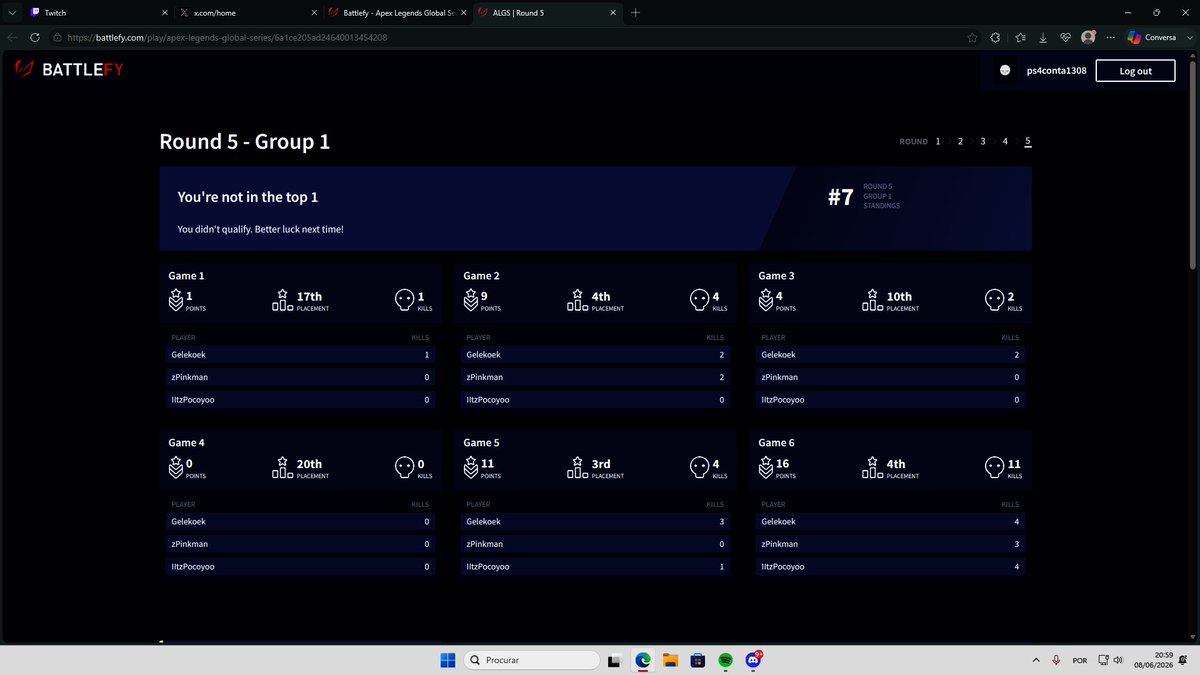
Task: Select zPinkman row in Game 2
Action: 595,377
